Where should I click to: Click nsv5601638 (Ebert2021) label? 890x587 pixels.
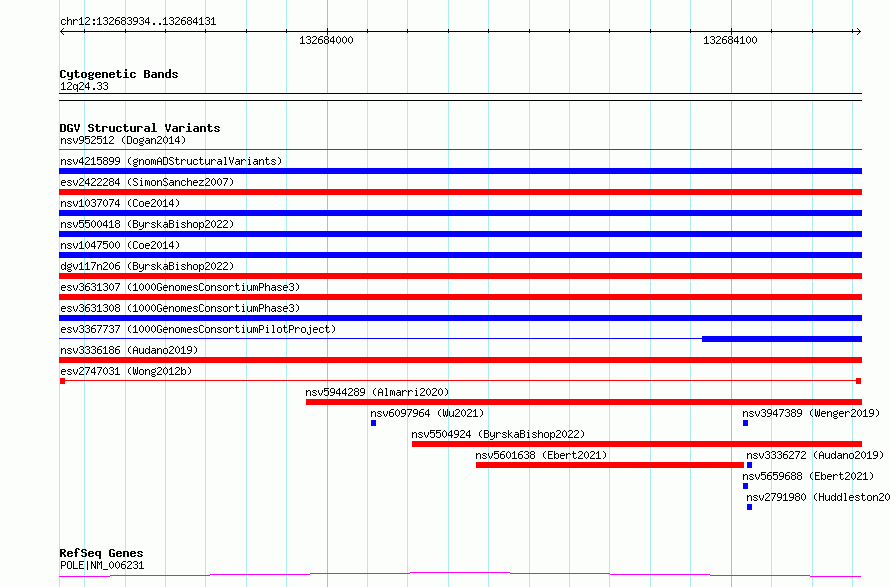pos(541,455)
